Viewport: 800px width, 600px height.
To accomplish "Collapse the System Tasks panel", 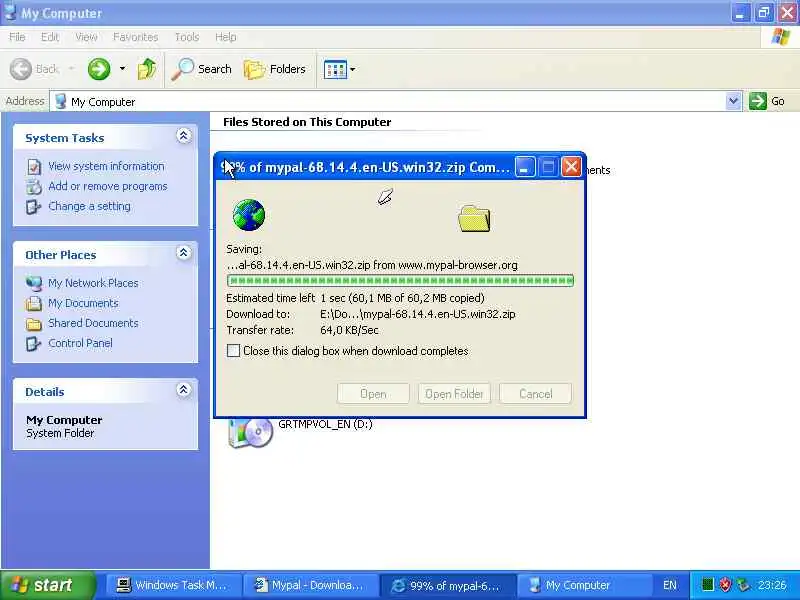I will (184, 136).
